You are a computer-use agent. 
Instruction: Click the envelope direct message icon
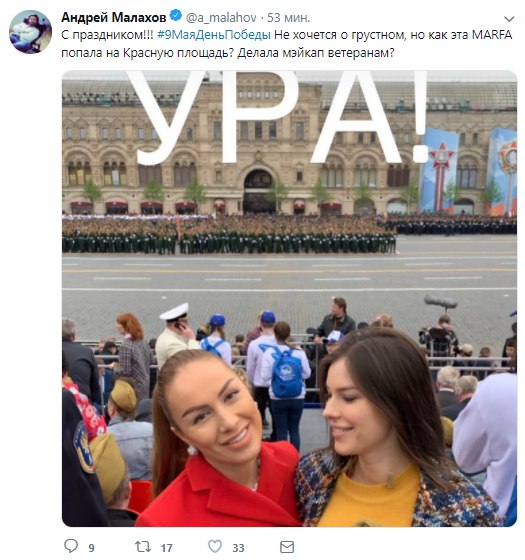(287, 547)
